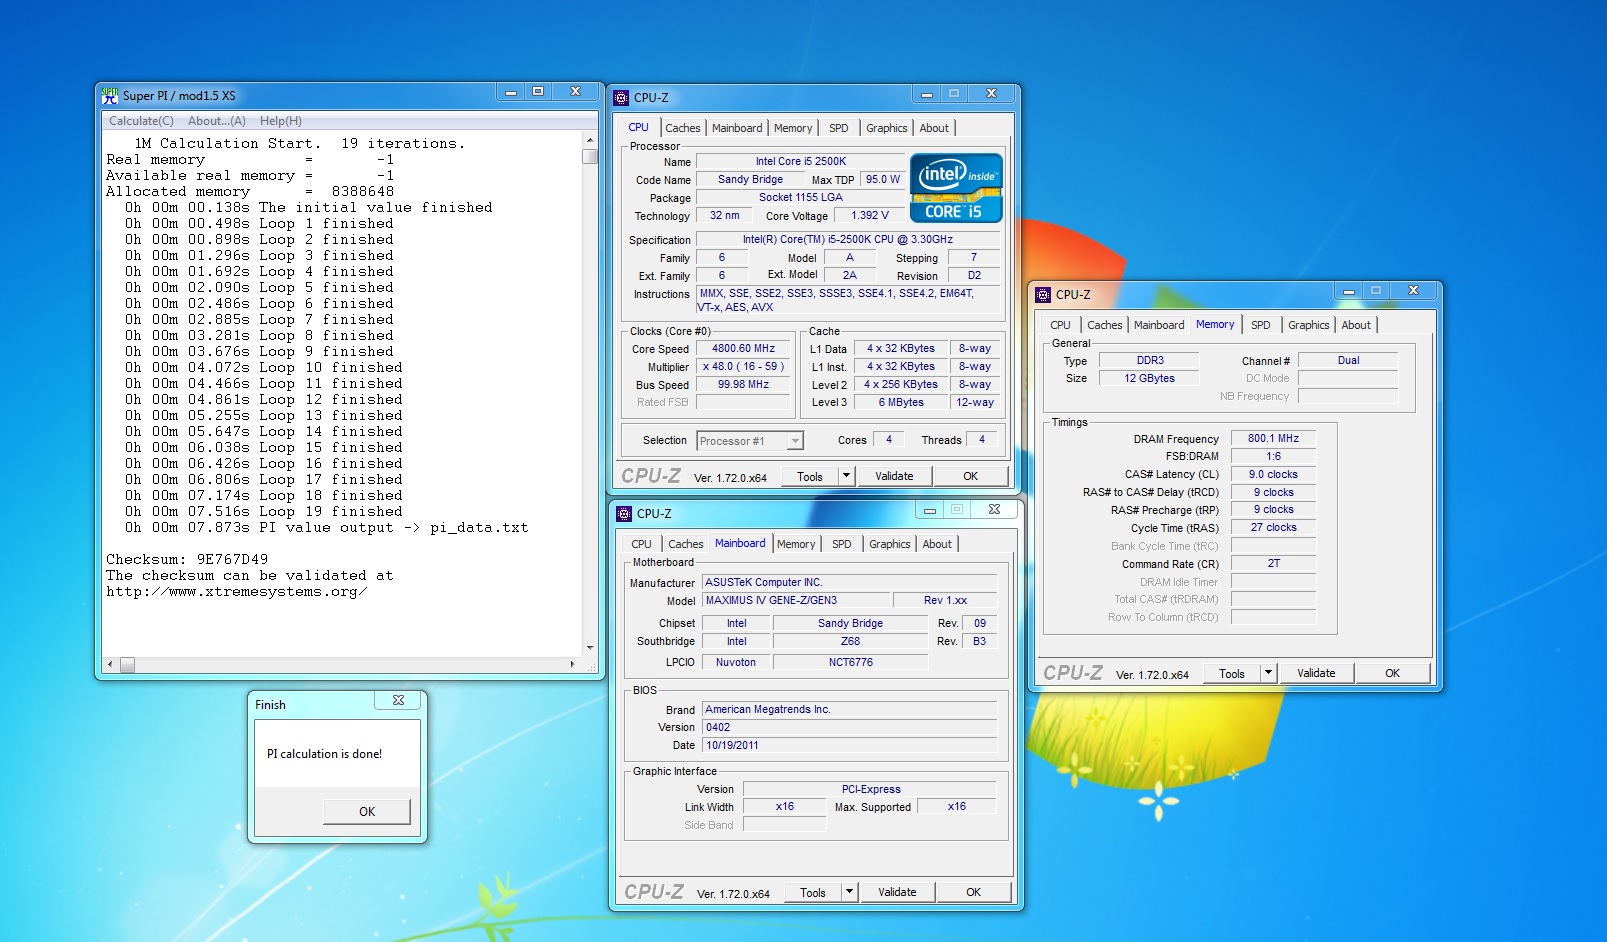Viewport: 1607px width, 942px height.
Task: Confirm OK in the Finish dialog
Action: point(367,811)
